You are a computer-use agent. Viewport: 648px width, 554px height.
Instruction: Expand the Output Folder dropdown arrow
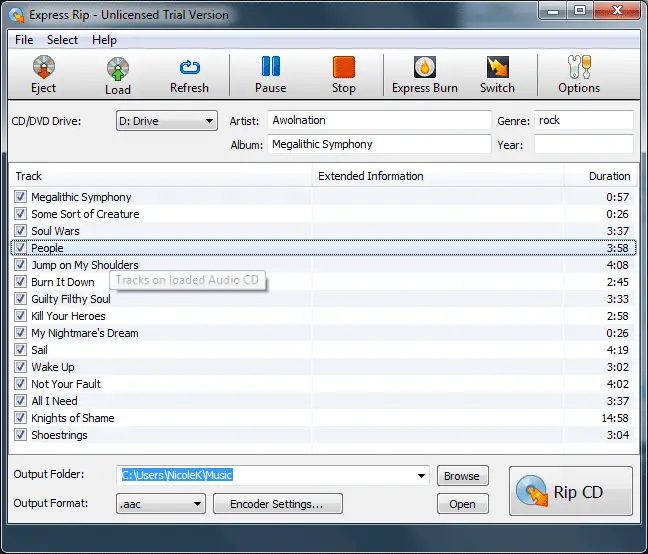(421, 476)
